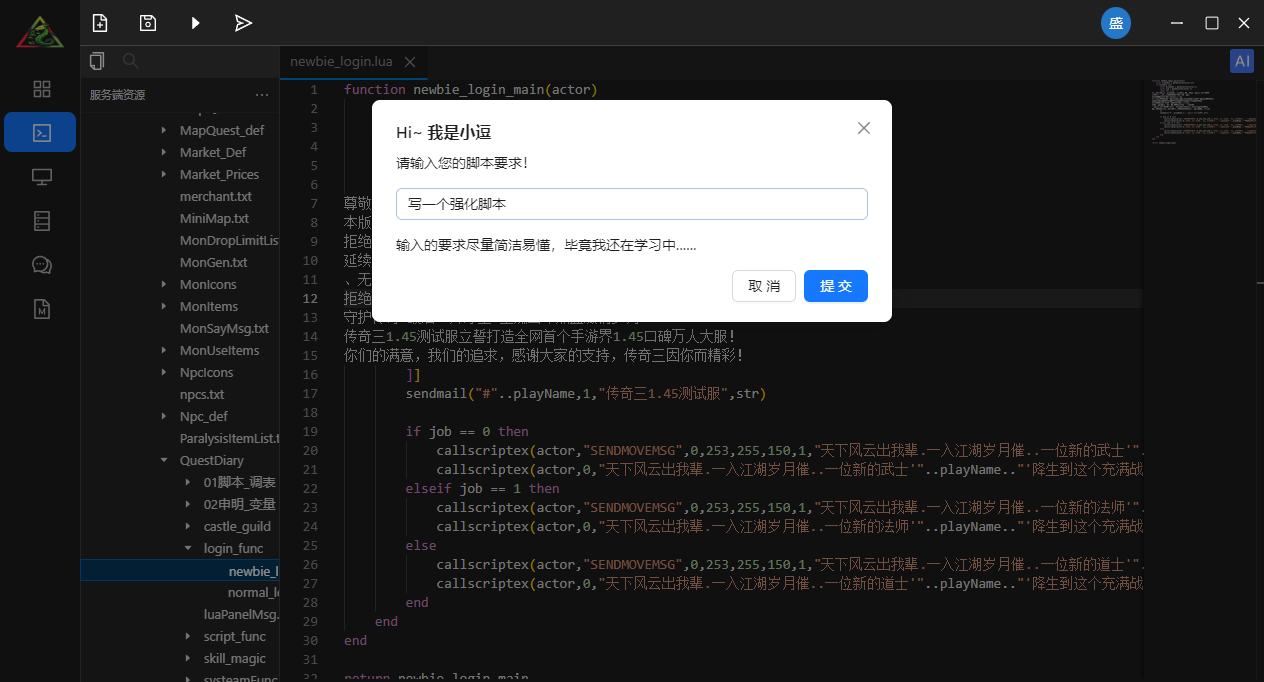
Task: Open the dashboard grid sidebar icon
Action: click(40, 88)
